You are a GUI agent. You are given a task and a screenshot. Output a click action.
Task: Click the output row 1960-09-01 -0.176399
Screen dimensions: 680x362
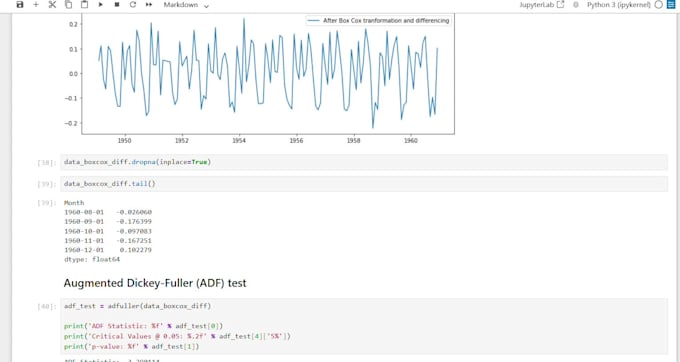pos(108,222)
